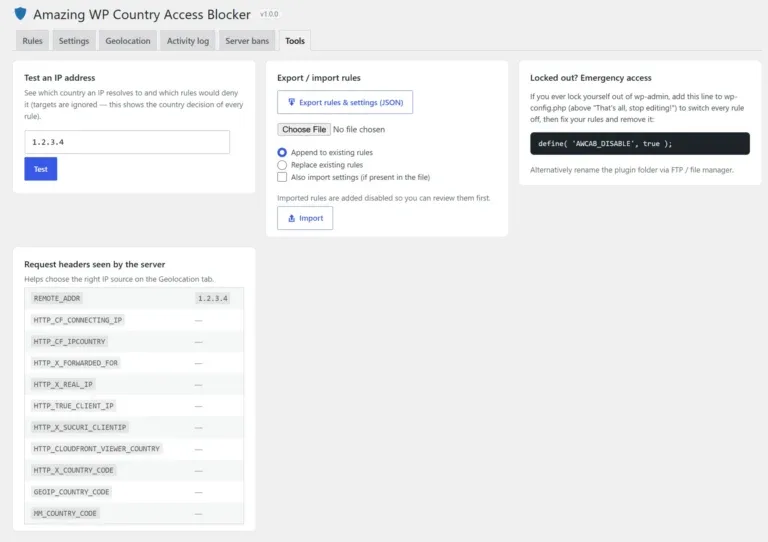
Task: Click the REMOTE_ADDR header name
Action: coord(57,298)
